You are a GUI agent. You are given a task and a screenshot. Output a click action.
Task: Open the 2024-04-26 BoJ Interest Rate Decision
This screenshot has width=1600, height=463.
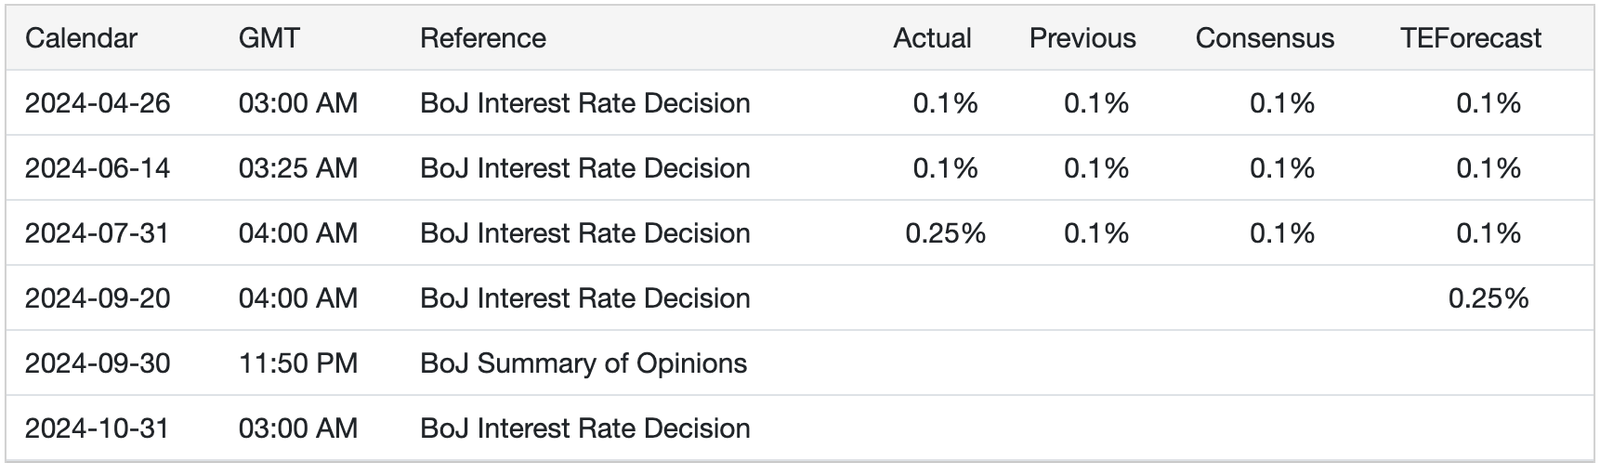coord(585,103)
